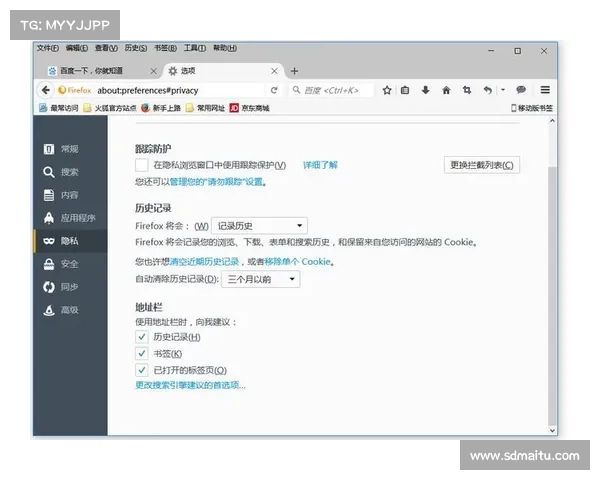This screenshot has height=480, width=600.
Task: Open 安全 Security settings in sidebar
Action: click(70, 264)
